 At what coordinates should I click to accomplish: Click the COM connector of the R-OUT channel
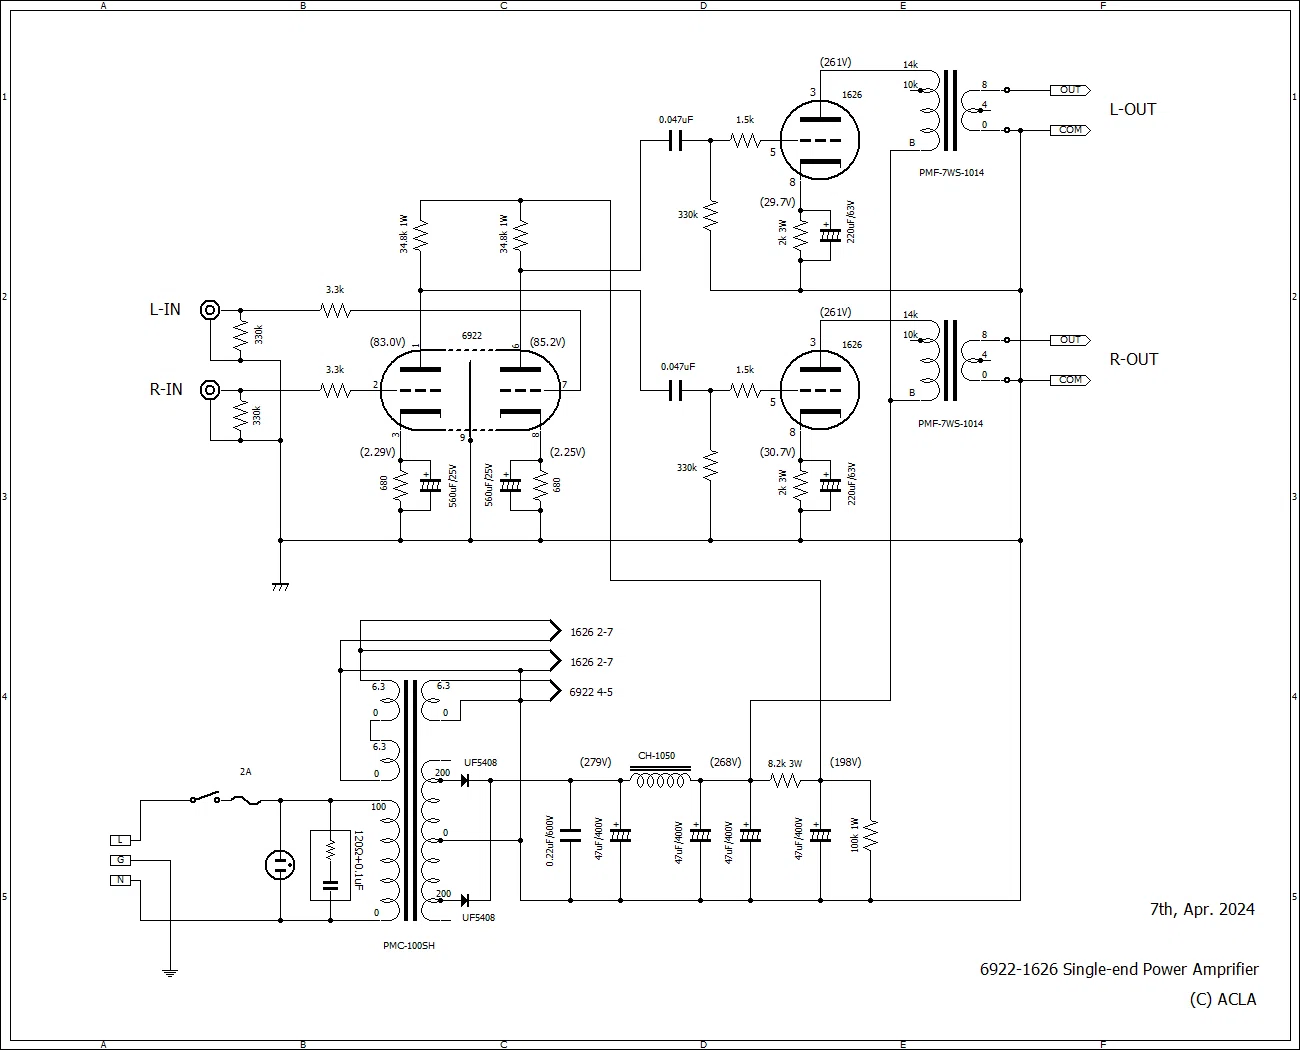[x=1070, y=380]
